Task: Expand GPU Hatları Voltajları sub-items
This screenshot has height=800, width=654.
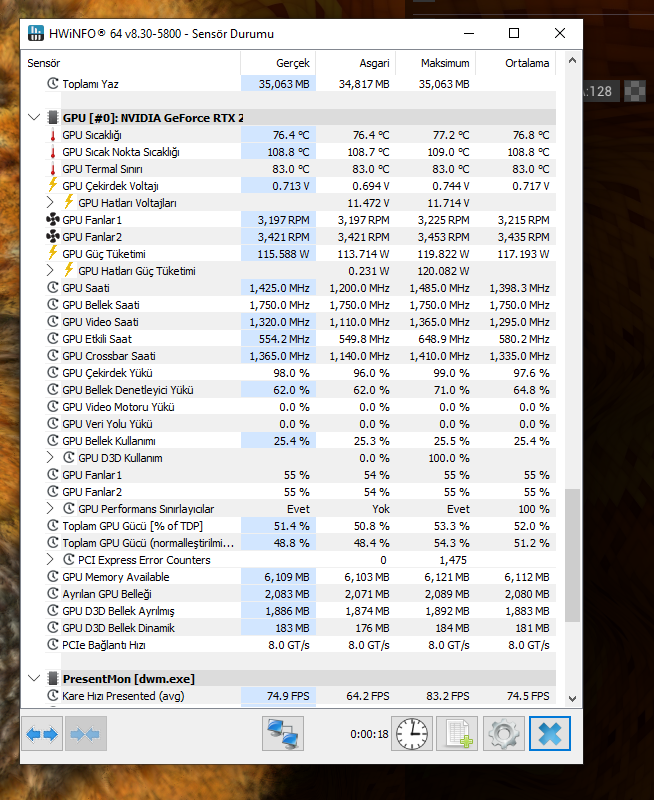Action: 50,203
